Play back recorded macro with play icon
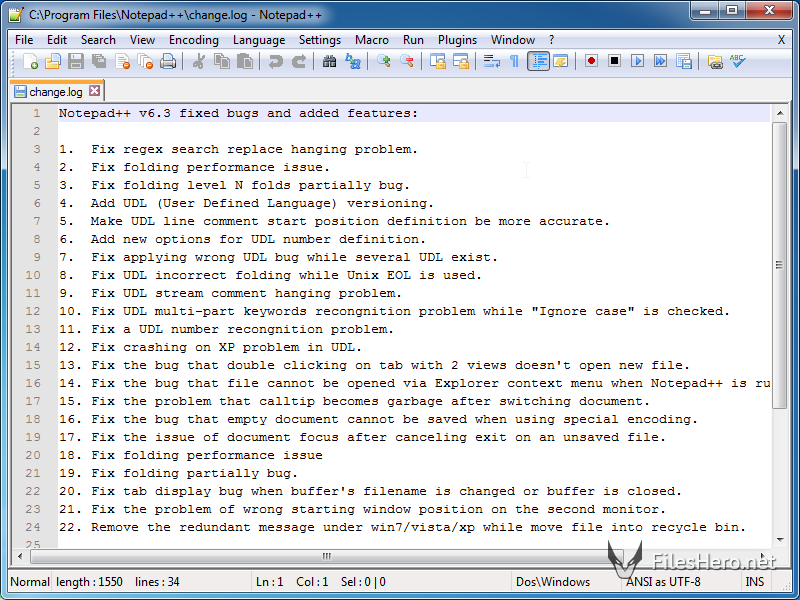Screen dimensions: 800x600 tap(637, 62)
